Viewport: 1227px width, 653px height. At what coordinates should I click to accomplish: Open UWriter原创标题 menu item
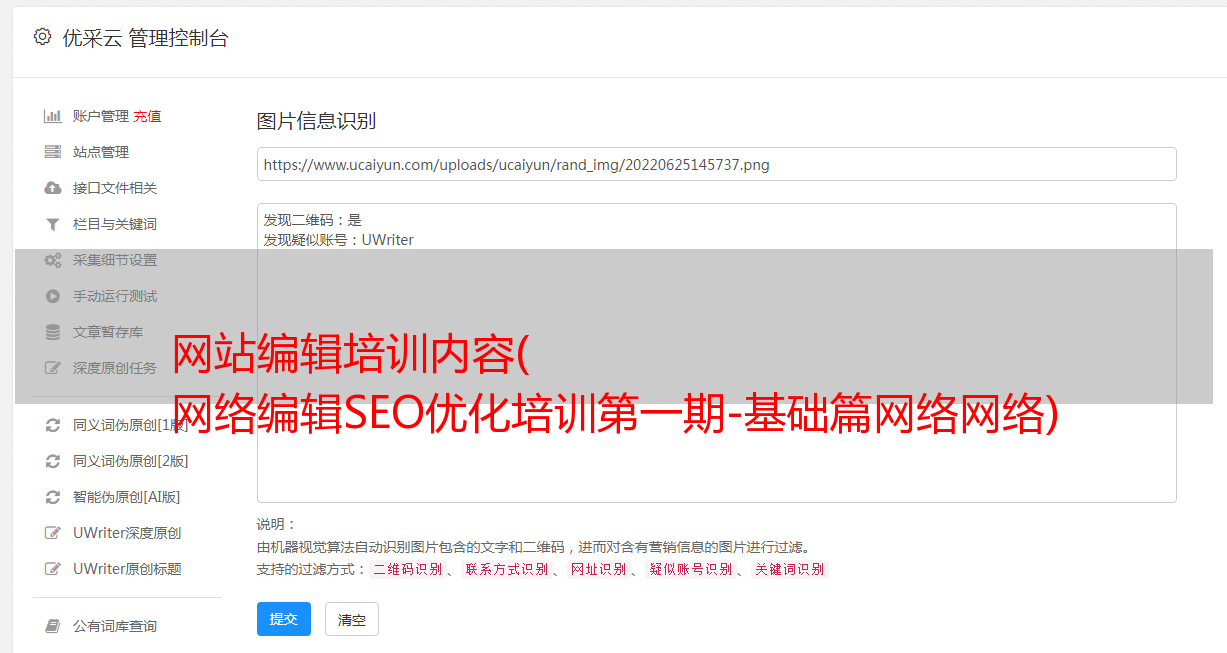click(x=127, y=569)
